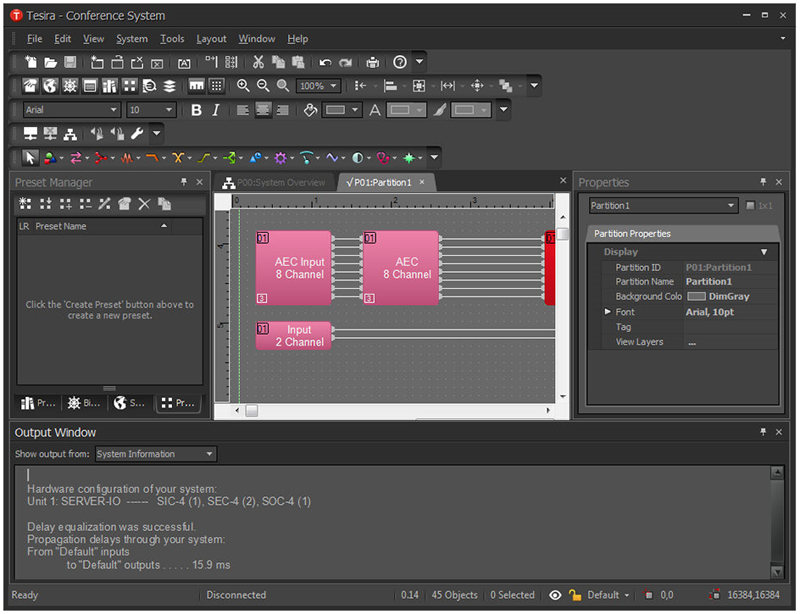Click the purple gear object icon
This screenshot has height=614, width=800.
pos(281,158)
